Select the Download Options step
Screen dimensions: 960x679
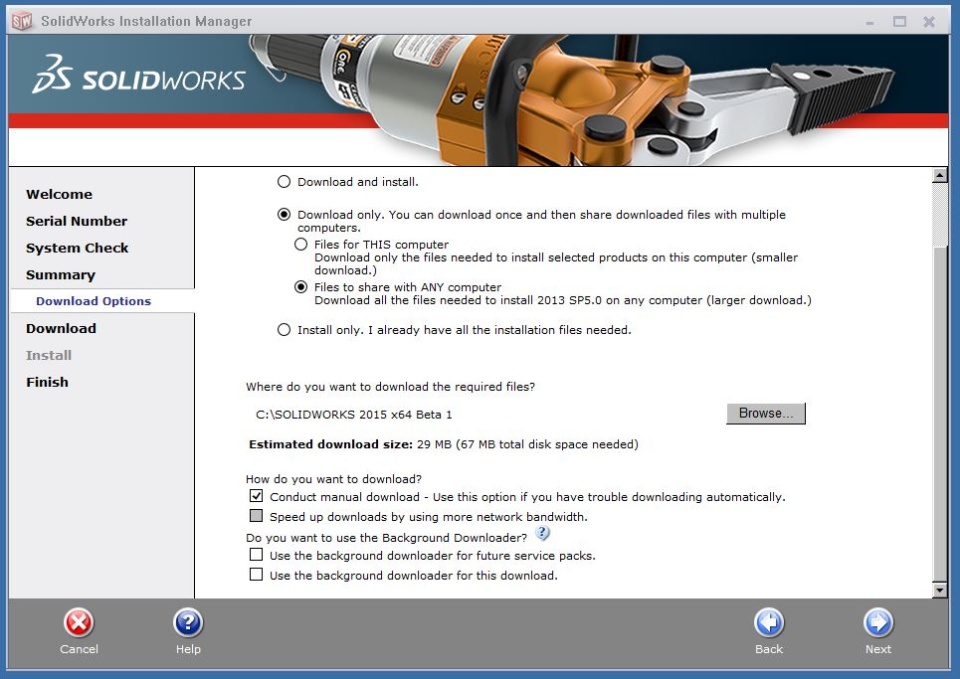click(x=93, y=301)
